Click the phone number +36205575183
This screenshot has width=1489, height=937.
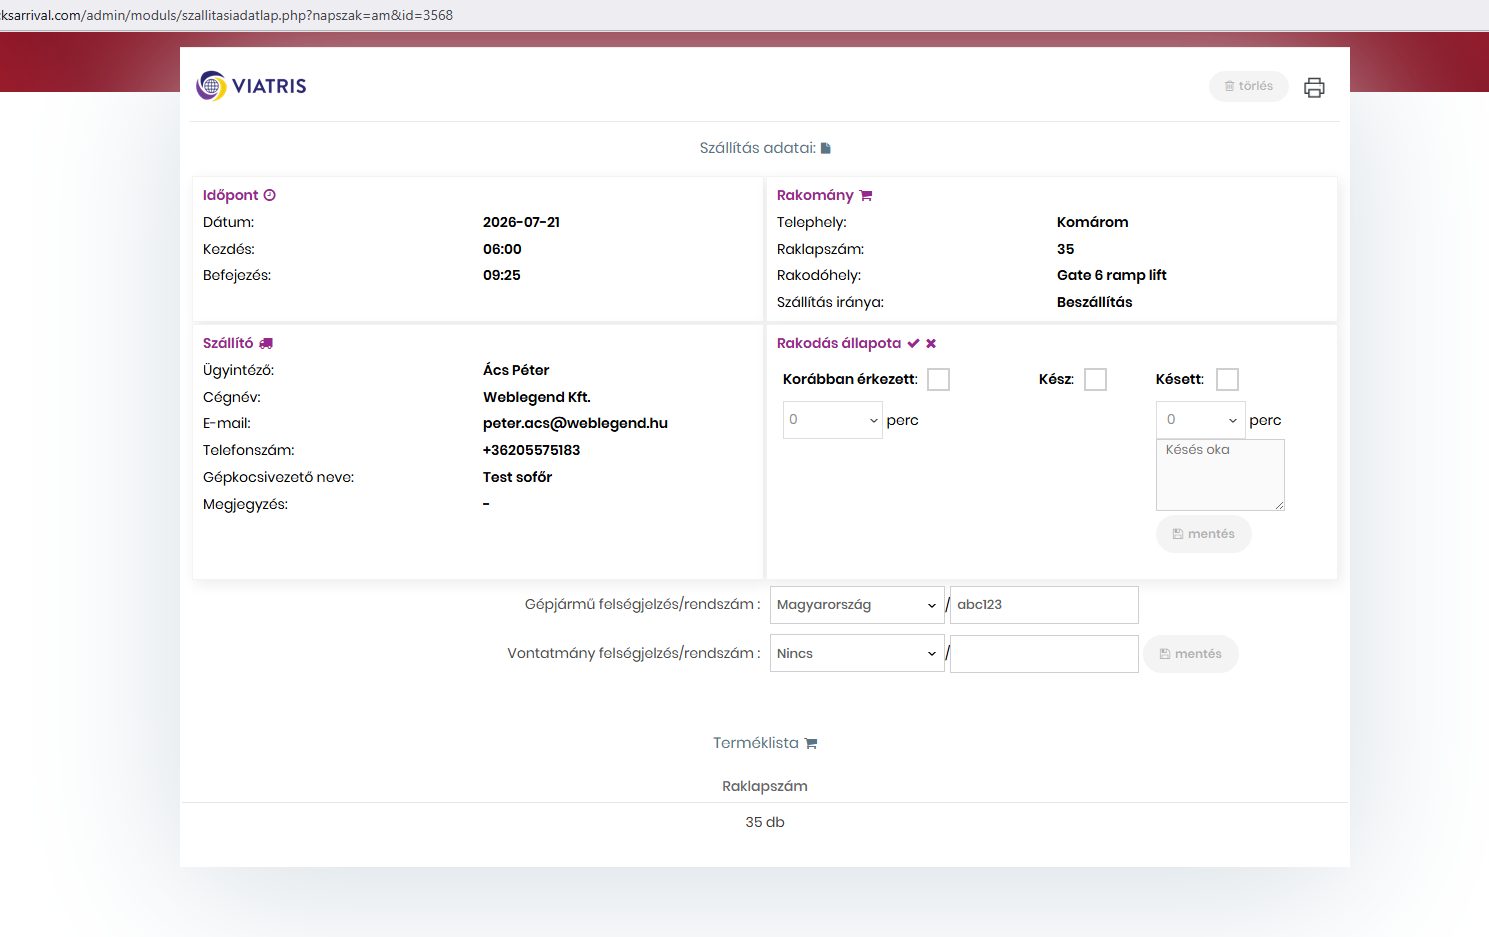531,450
